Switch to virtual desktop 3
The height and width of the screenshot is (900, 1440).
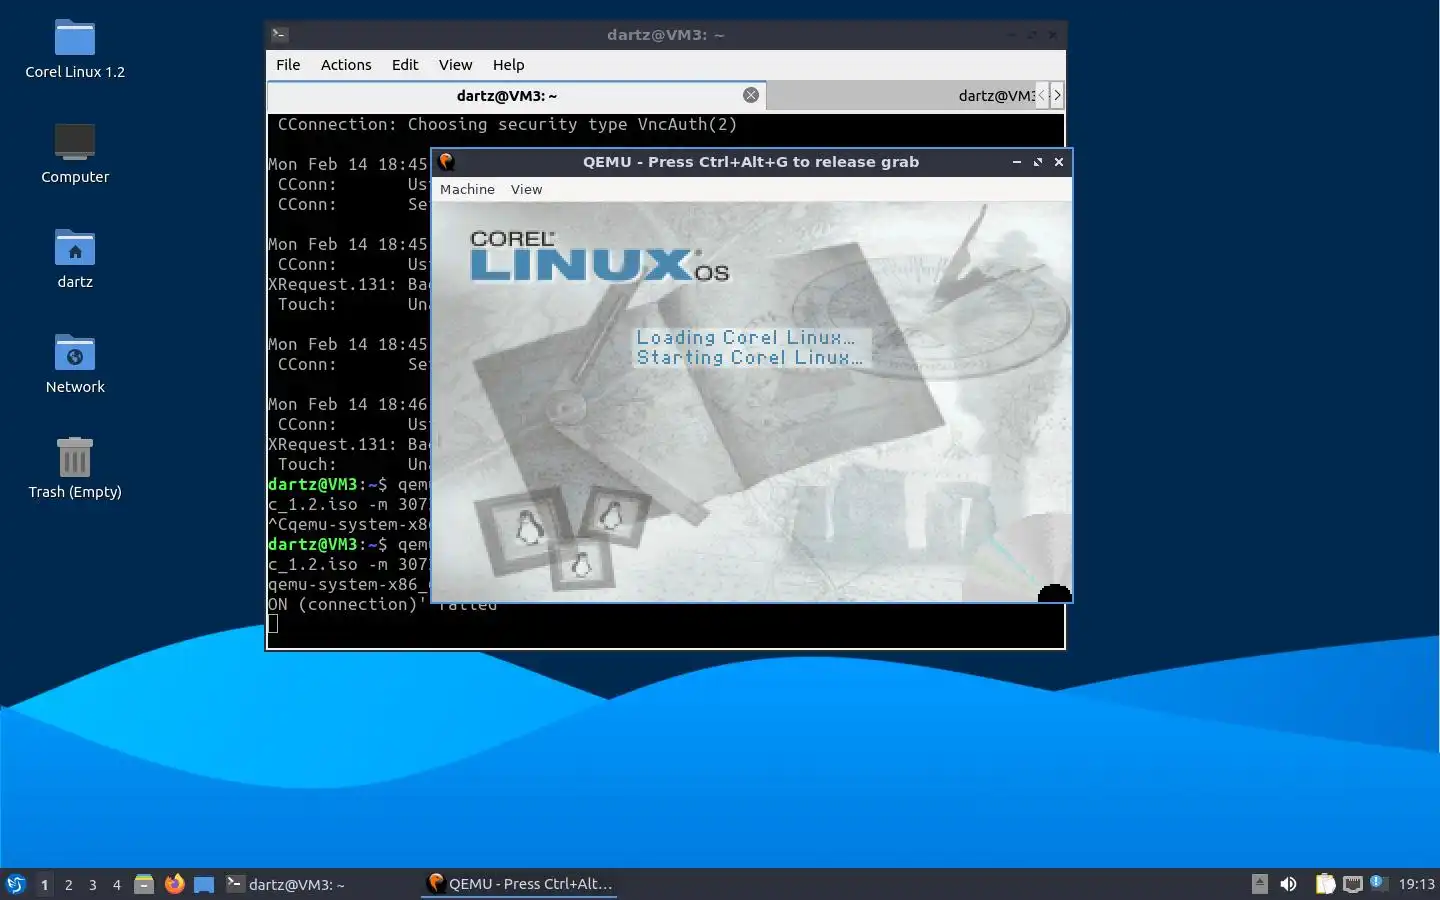[x=92, y=884]
